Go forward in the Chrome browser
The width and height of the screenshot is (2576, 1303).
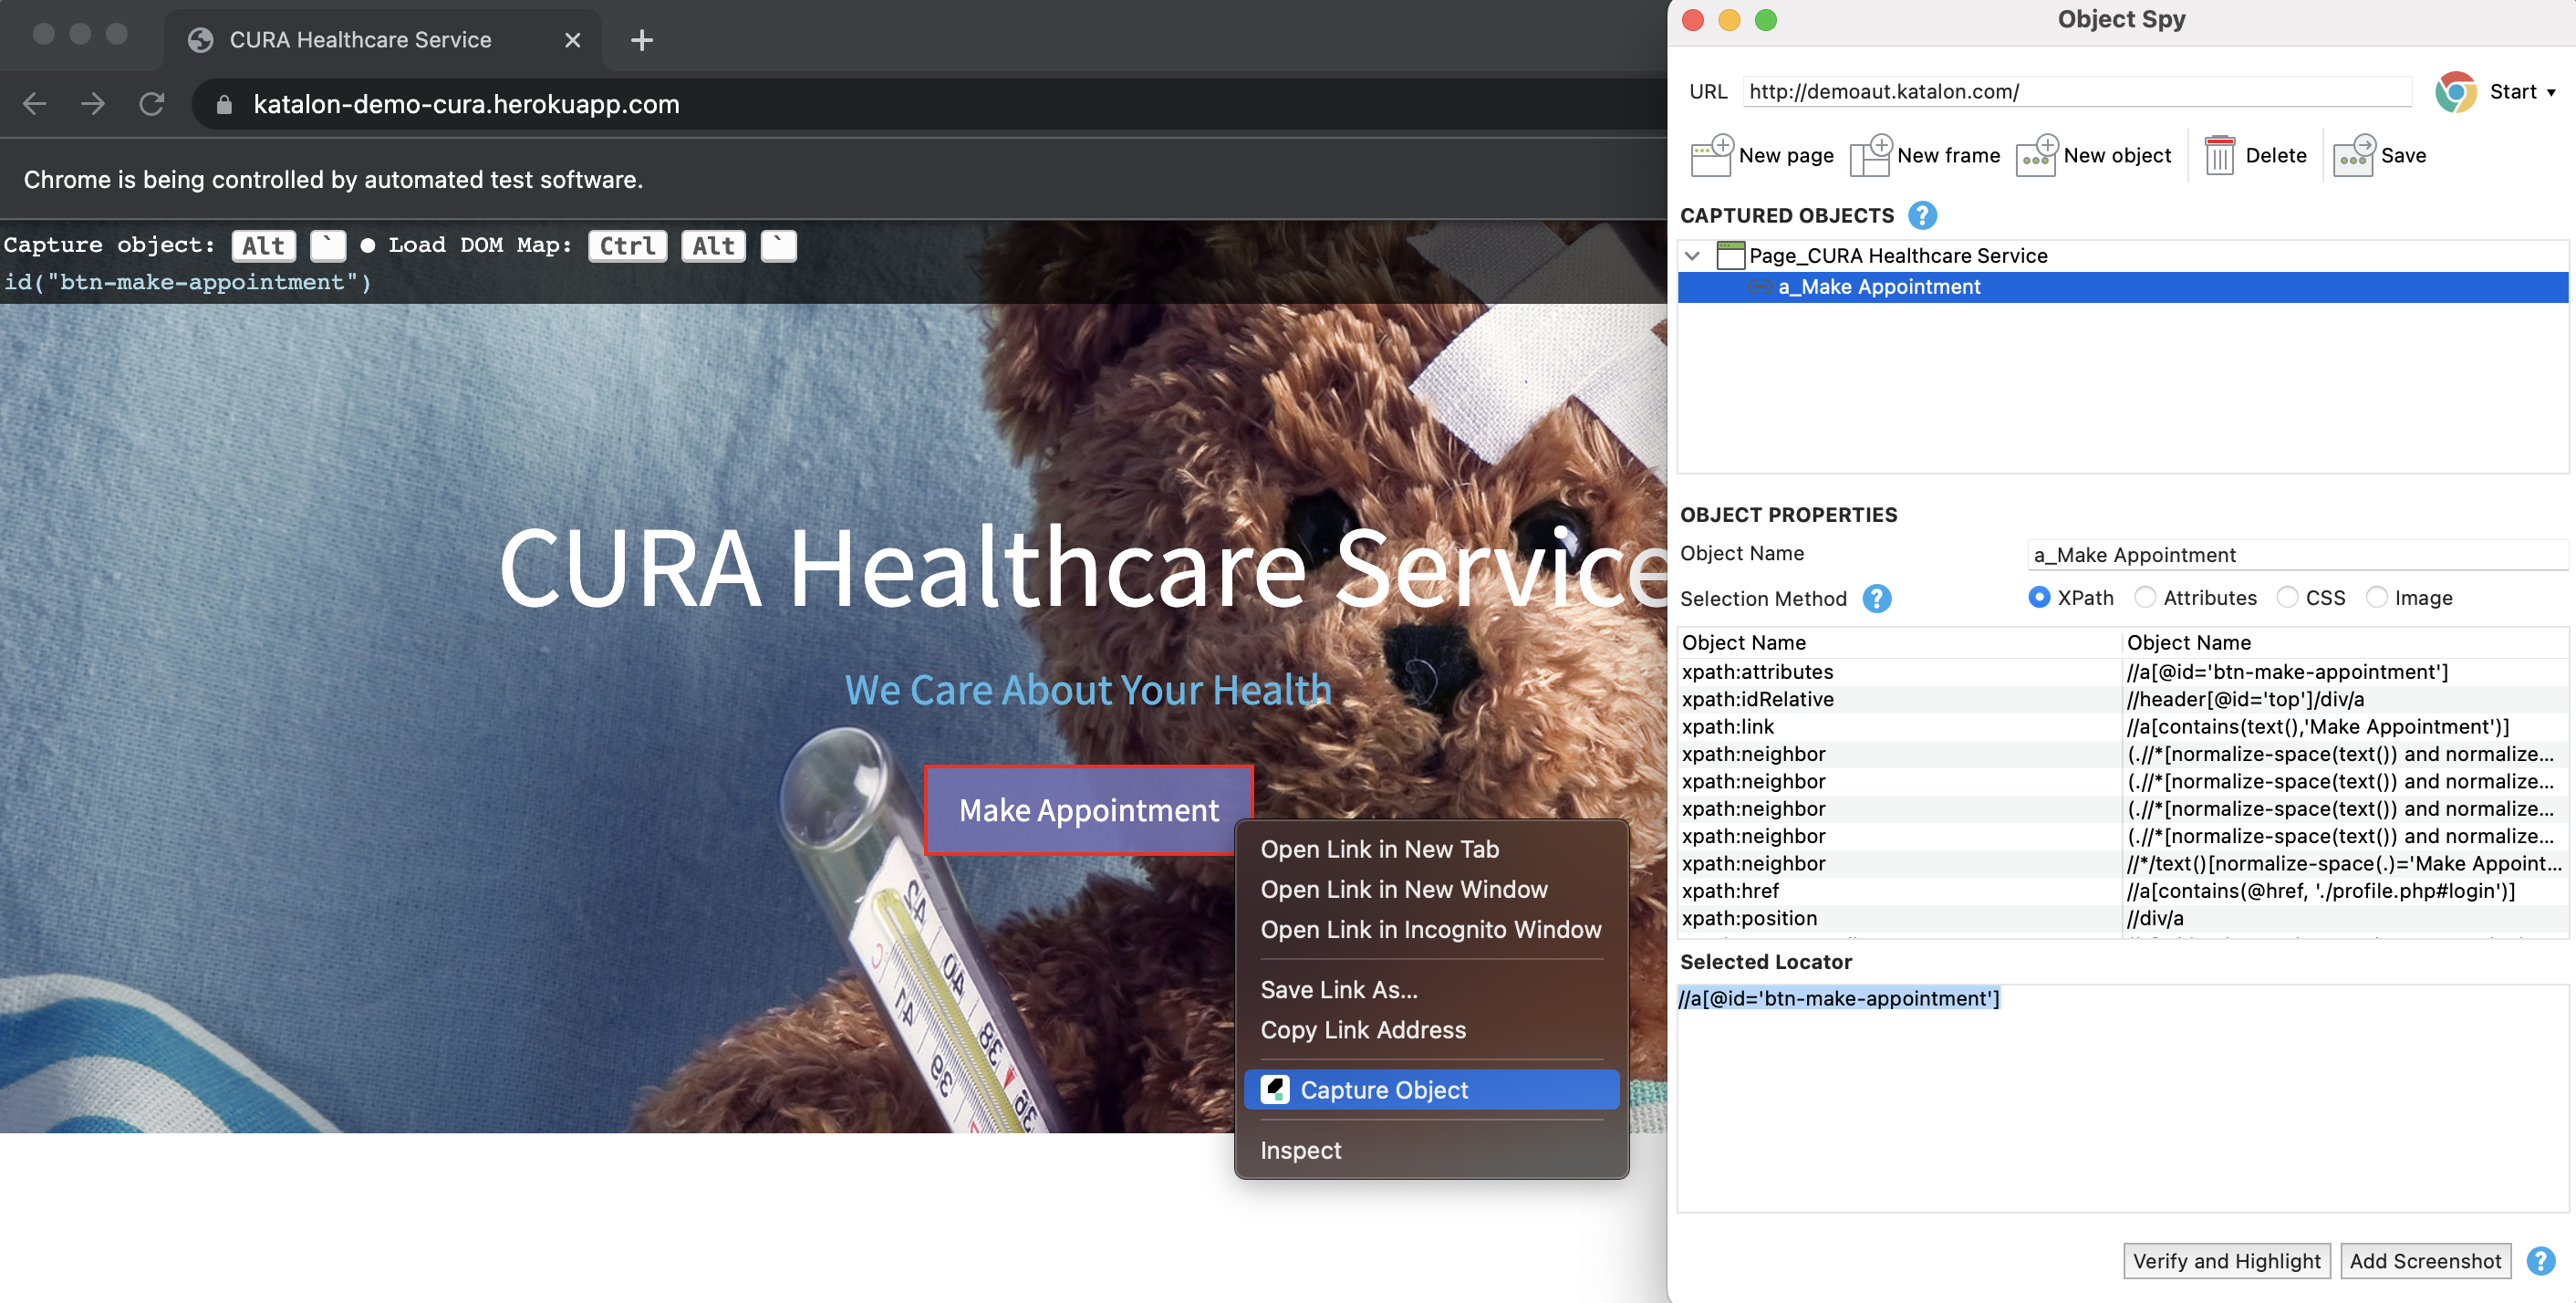93,103
